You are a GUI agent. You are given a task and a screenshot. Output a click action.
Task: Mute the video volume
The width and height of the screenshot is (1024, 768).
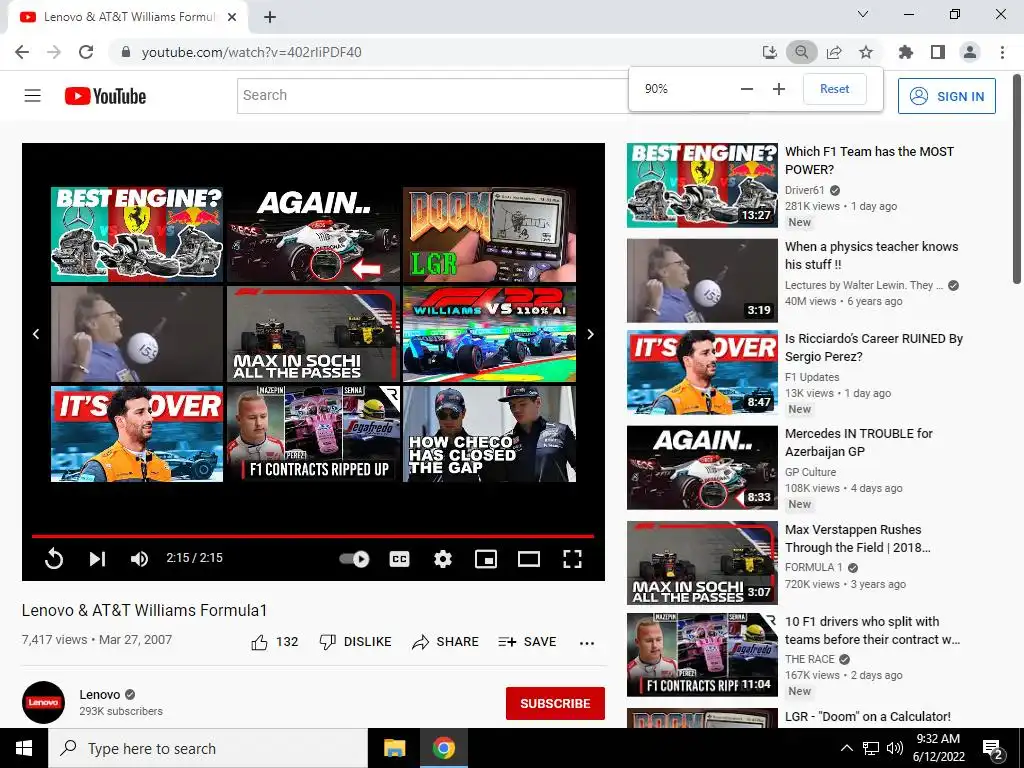139,558
